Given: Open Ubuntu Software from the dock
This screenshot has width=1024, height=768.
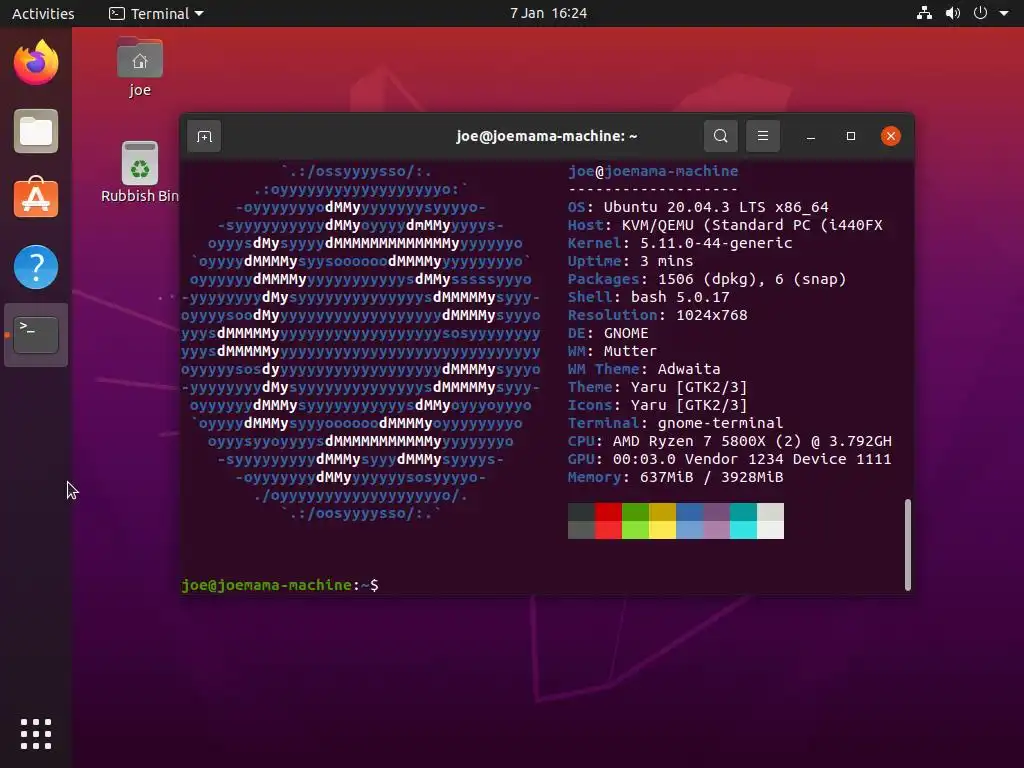Looking at the screenshot, I should pos(36,197).
